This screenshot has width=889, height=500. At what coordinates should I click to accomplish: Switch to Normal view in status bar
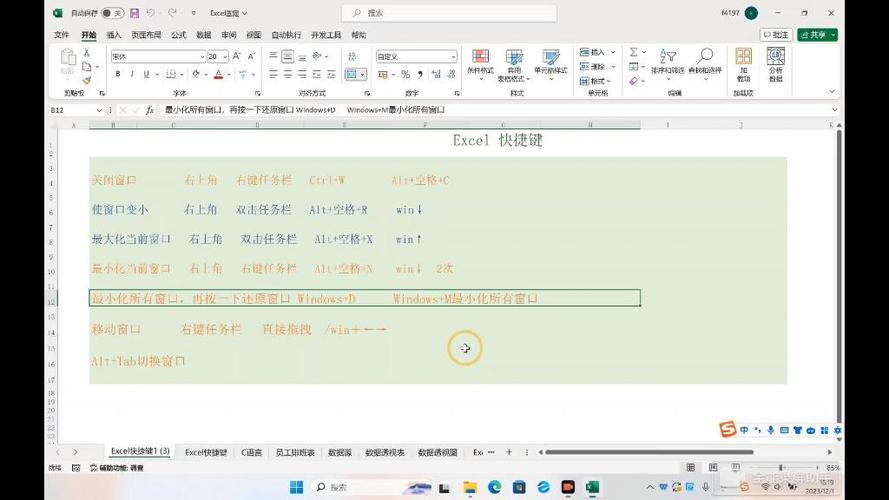pos(691,468)
